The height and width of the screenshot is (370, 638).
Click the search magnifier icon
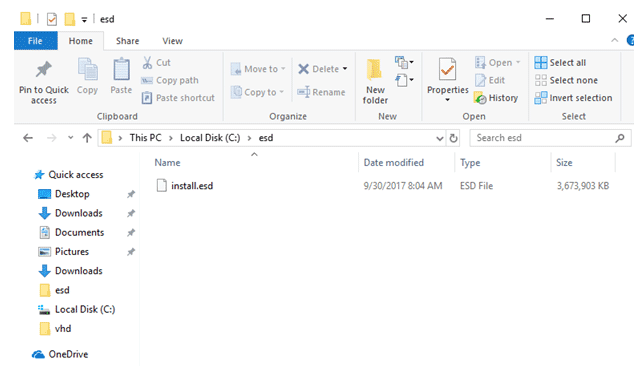coord(620,138)
